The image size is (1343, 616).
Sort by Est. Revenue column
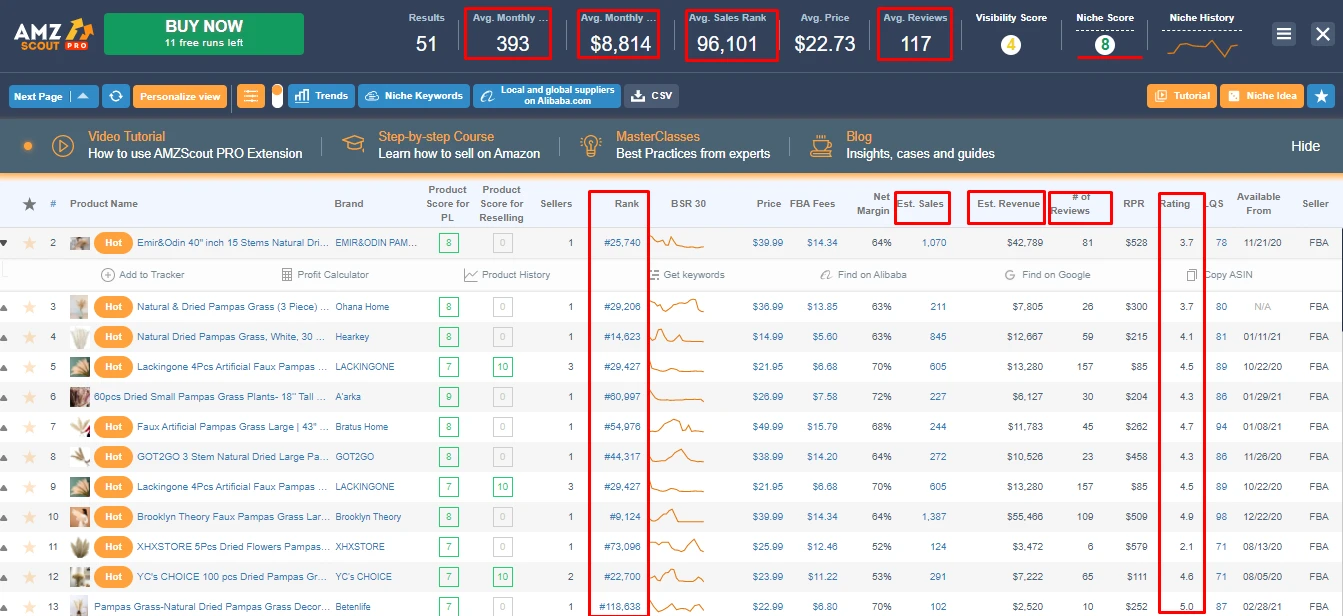(x=1008, y=204)
